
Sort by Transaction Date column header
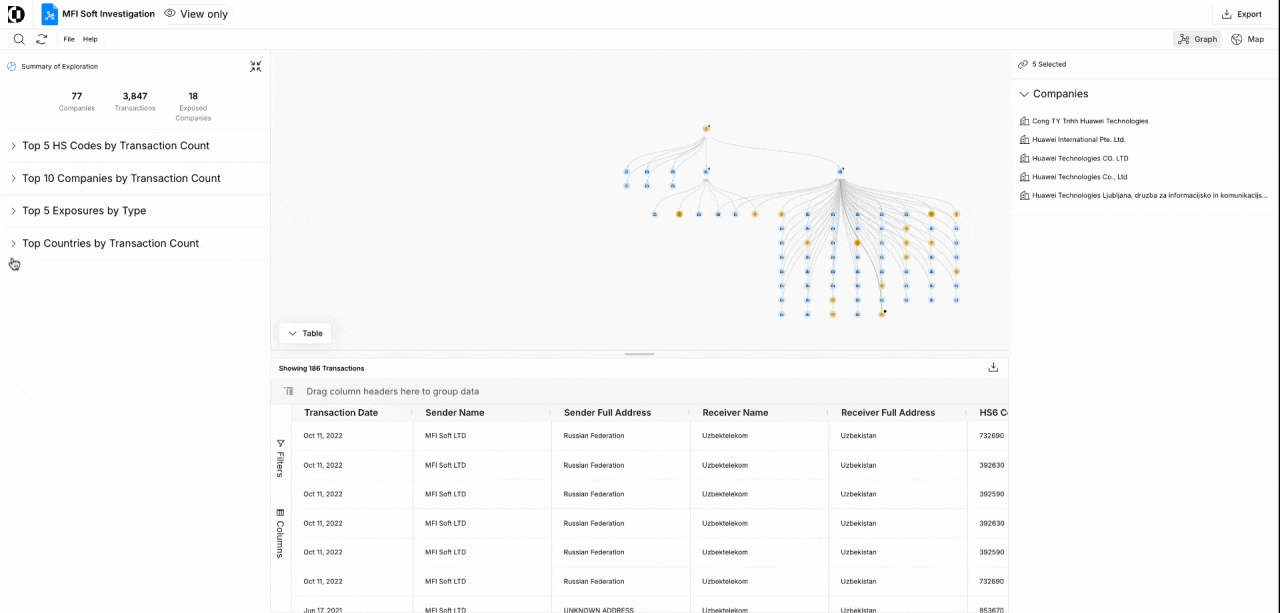341,412
